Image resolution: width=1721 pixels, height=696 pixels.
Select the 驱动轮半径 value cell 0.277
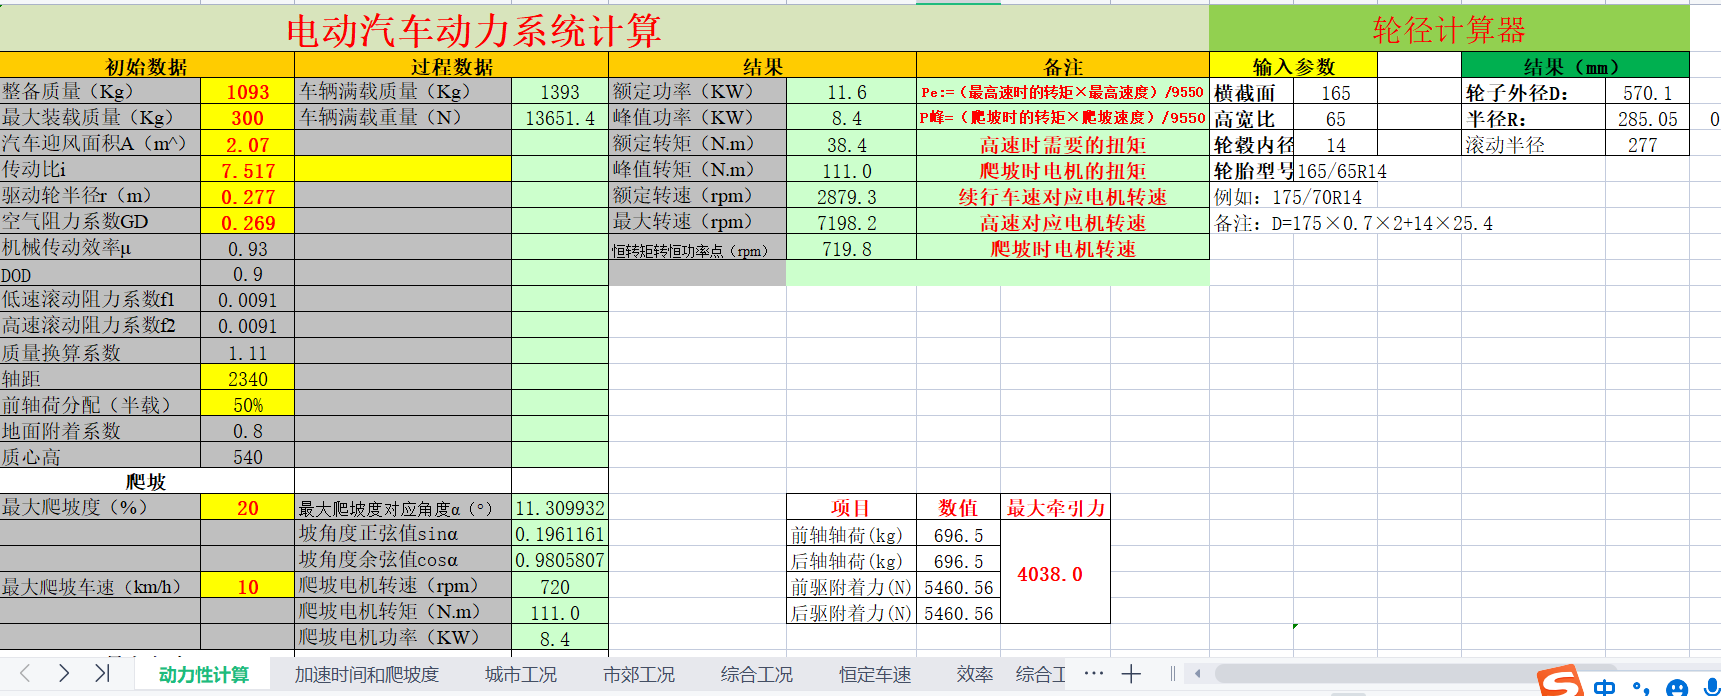click(x=248, y=196)
